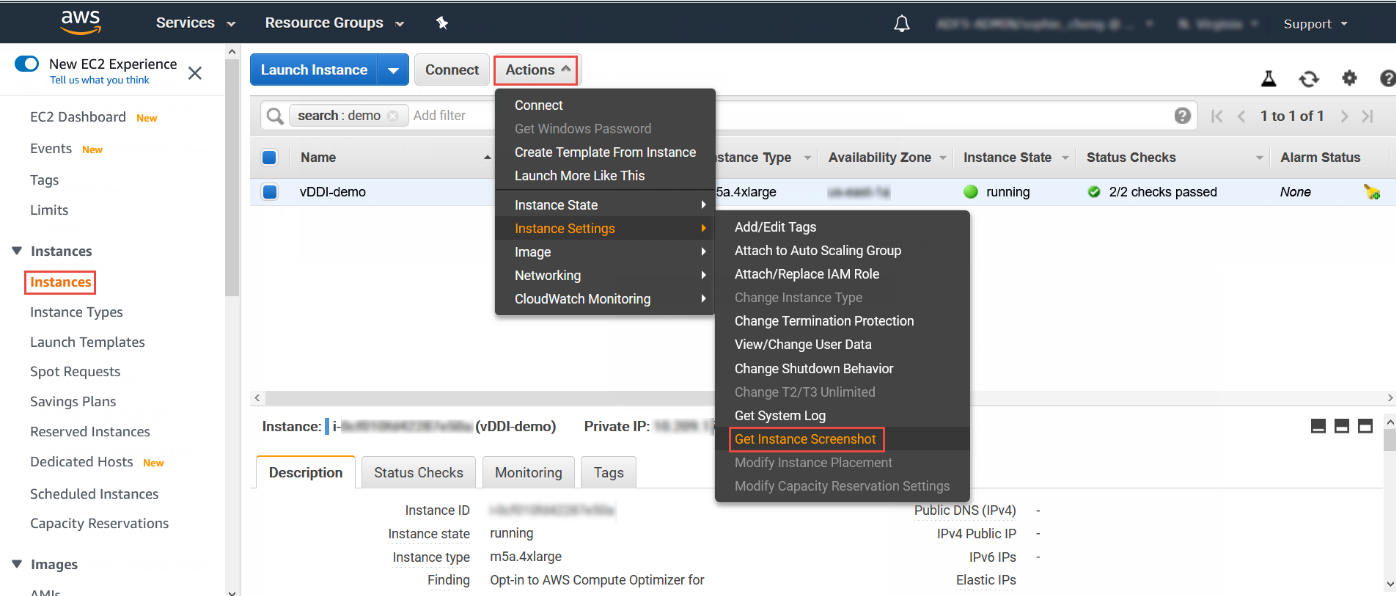Toggle the select-all instances checkbox
1396x596 pixels.
269,157
